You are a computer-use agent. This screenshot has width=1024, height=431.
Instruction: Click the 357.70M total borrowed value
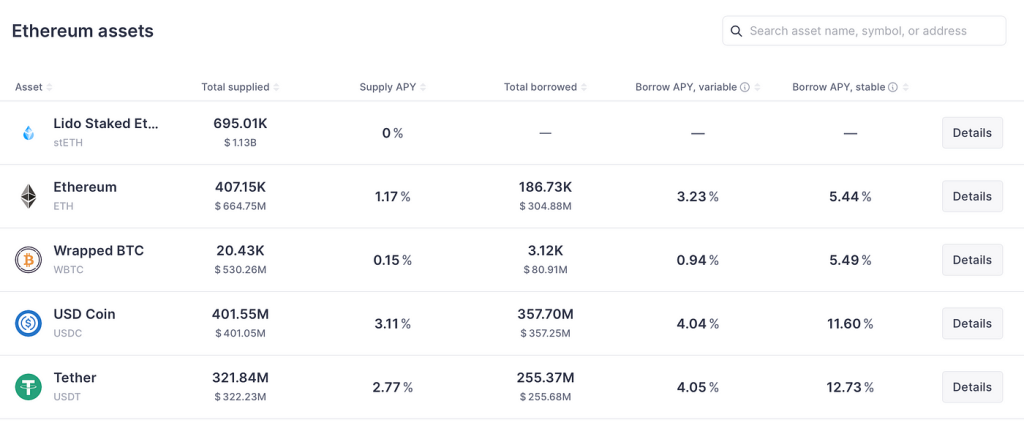pos(545,313)
